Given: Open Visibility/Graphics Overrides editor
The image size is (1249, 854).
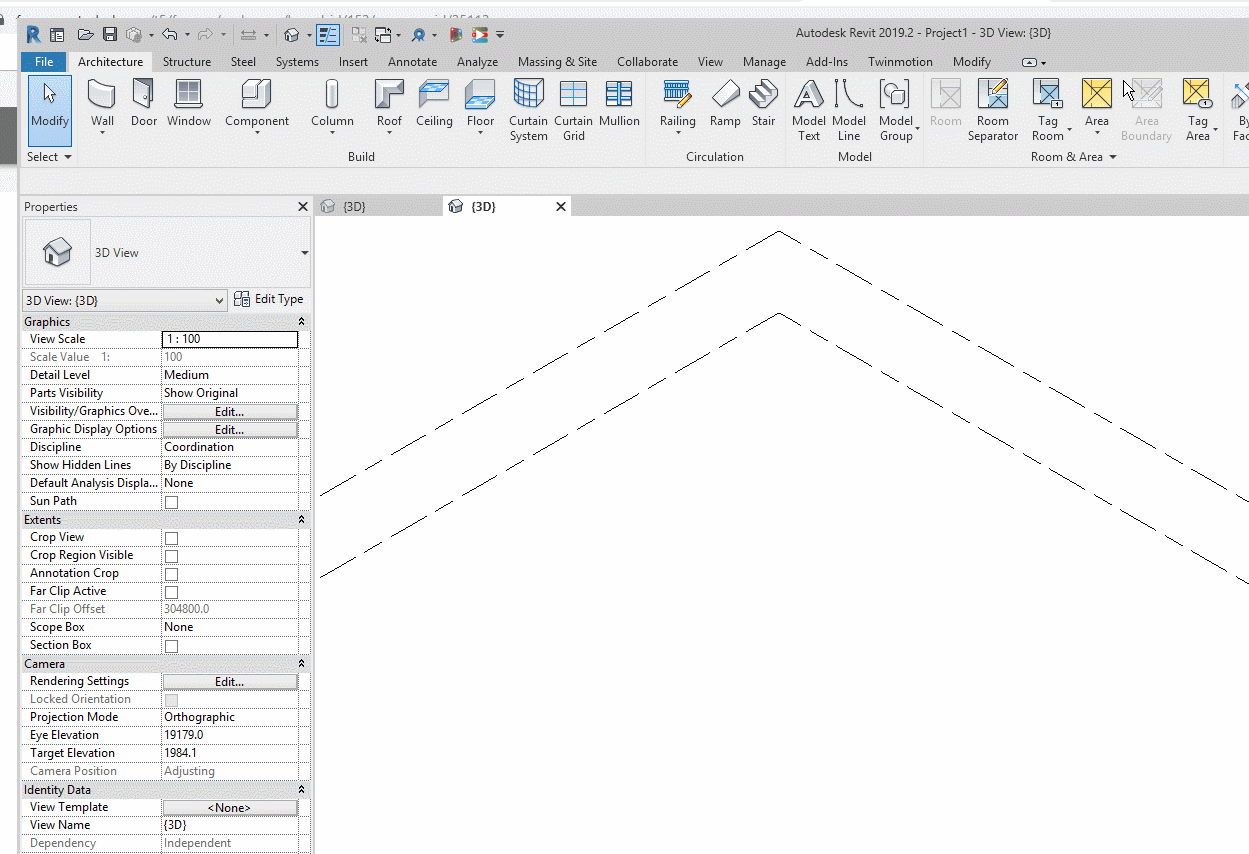Looking at the screenshot, I should tap(229, 410).
